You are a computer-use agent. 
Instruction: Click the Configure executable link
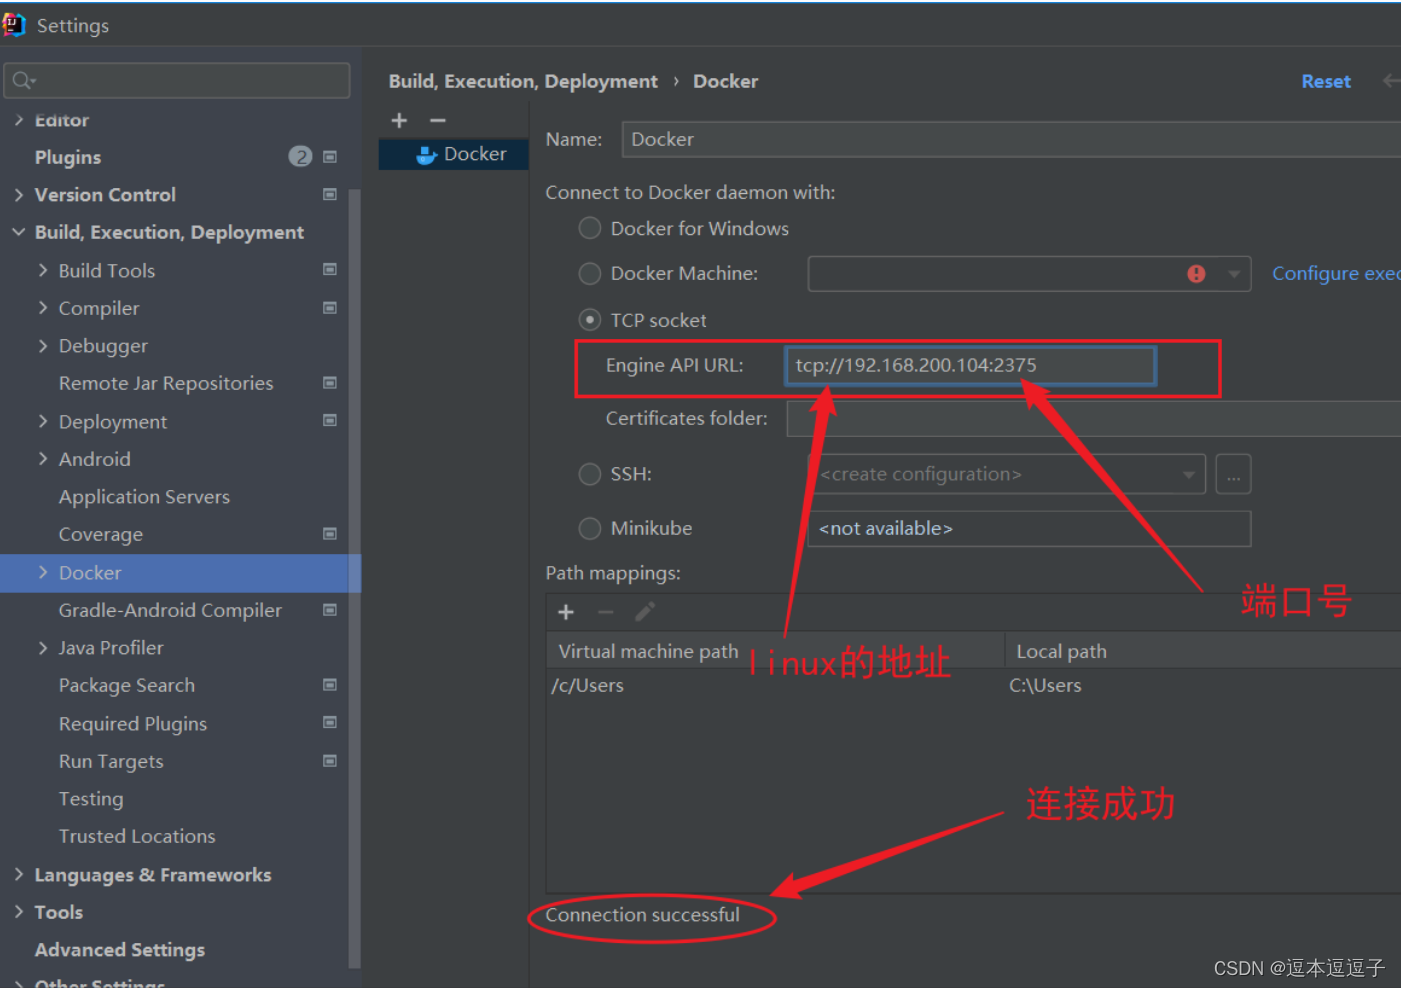[x=1336, y=273]
